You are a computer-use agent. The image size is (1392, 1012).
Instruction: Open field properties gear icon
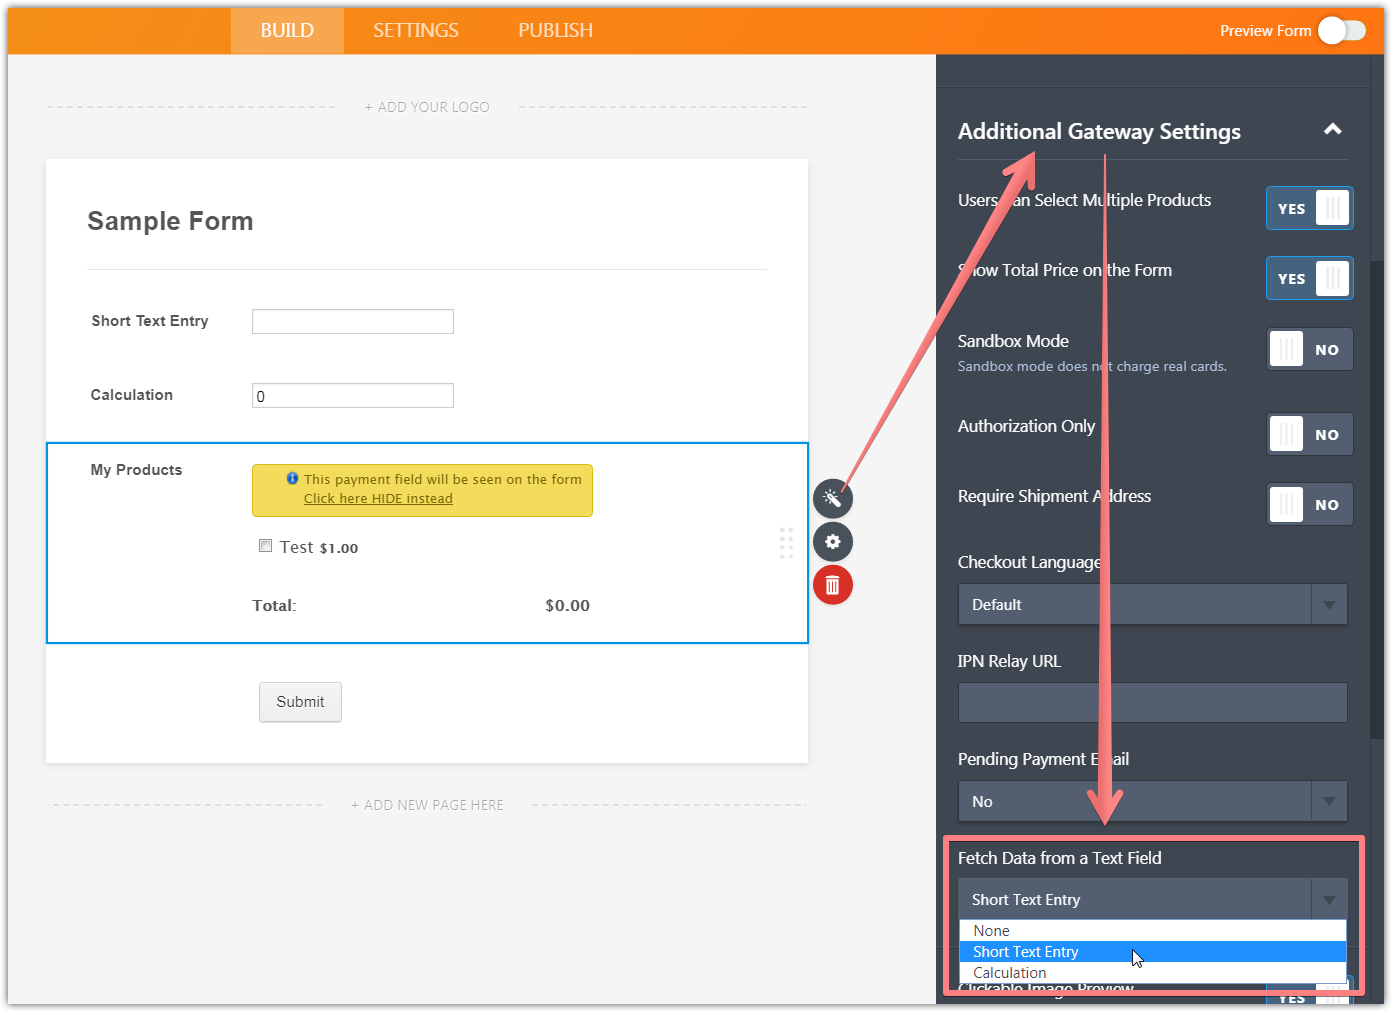pyautogui.click(x=832, y=542)
